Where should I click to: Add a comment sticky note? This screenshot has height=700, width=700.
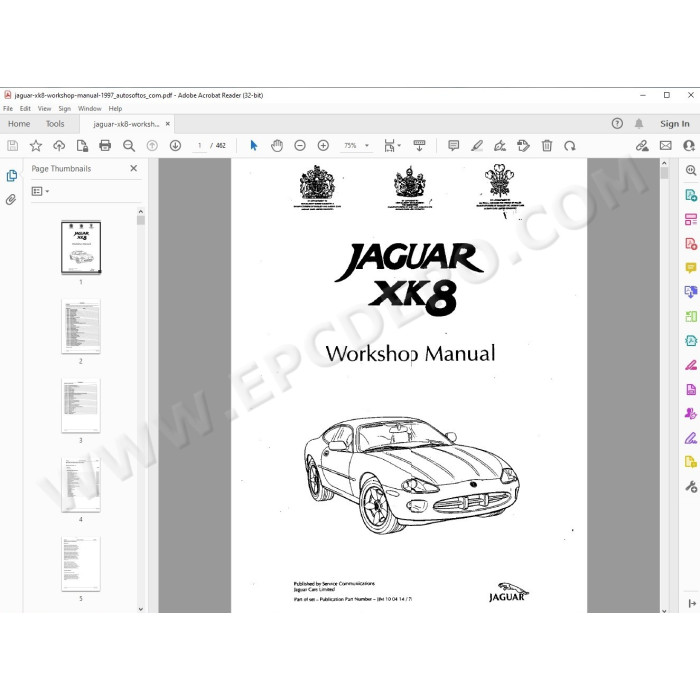(454, 146)
